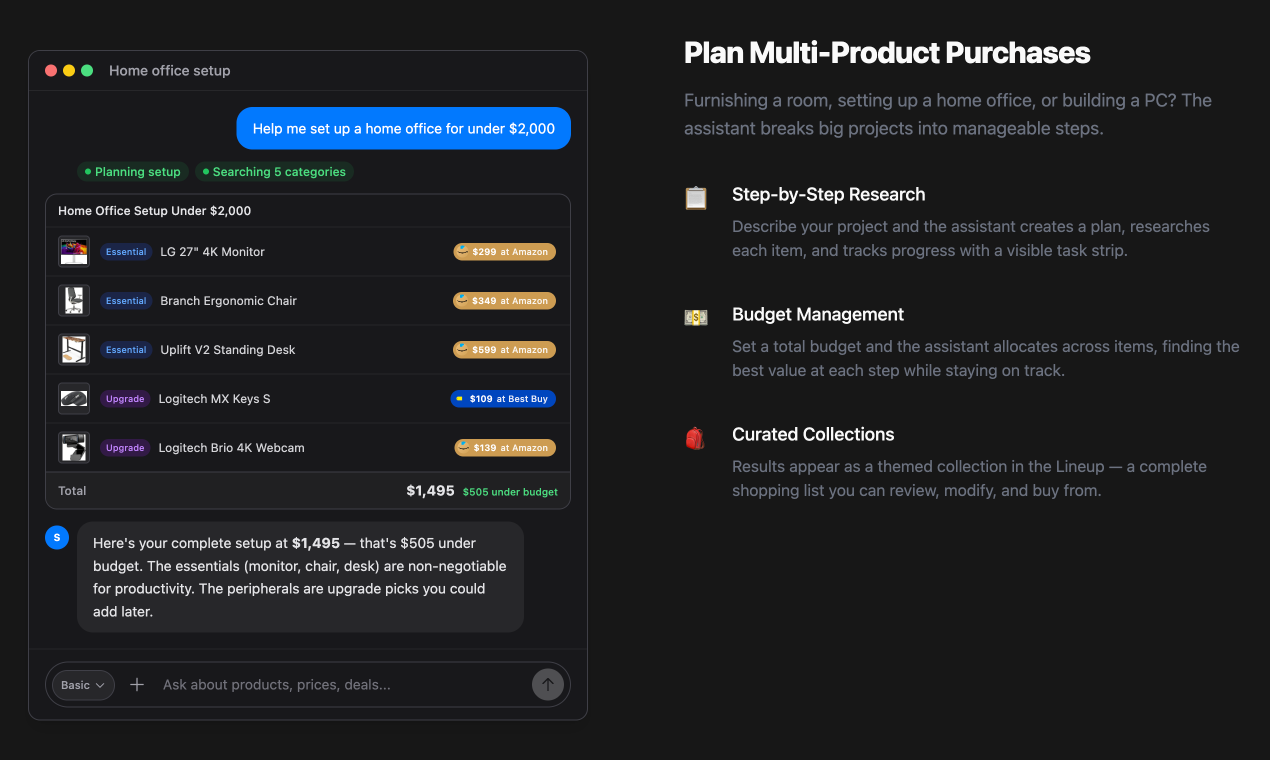
Task: Click the plus attachment icon
Action: 137,685
